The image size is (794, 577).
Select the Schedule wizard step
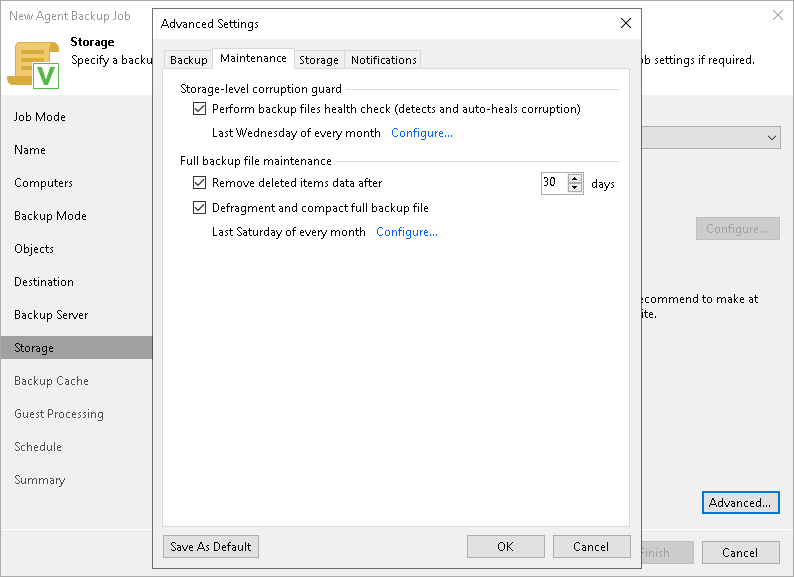(38, 447)
